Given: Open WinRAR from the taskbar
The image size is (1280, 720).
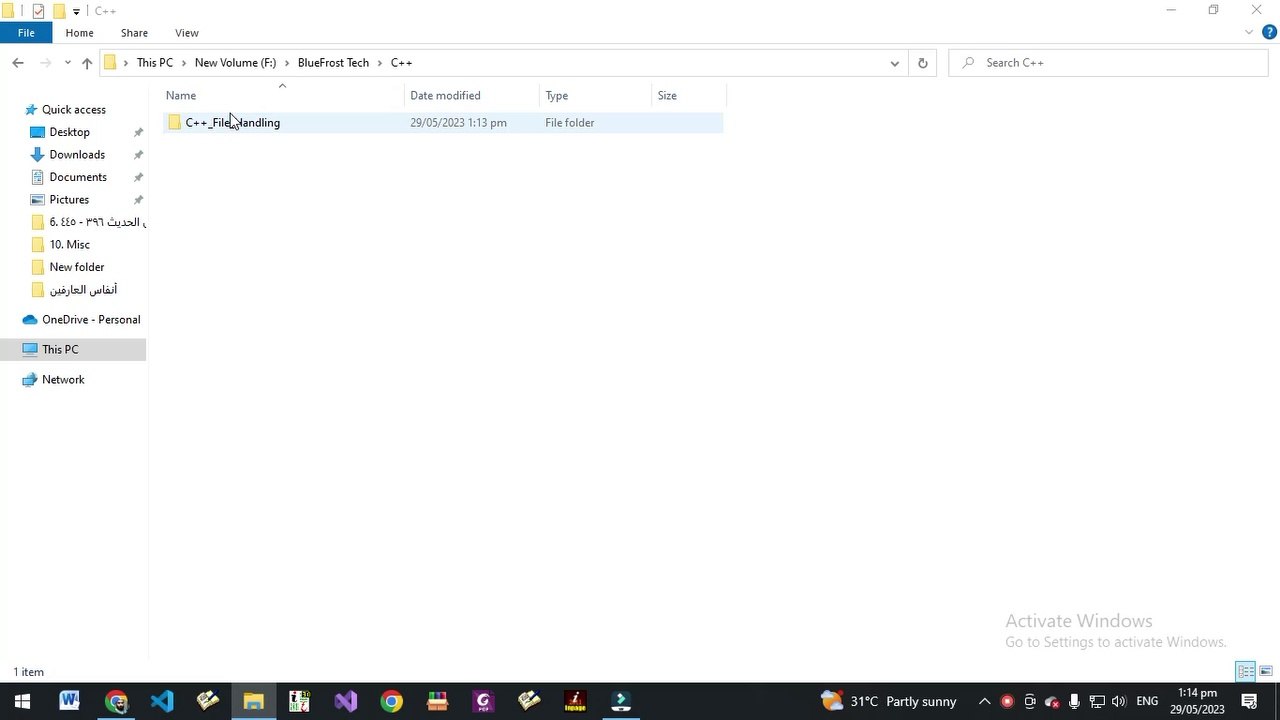Looking at the screenshot, I should (437, 701).
